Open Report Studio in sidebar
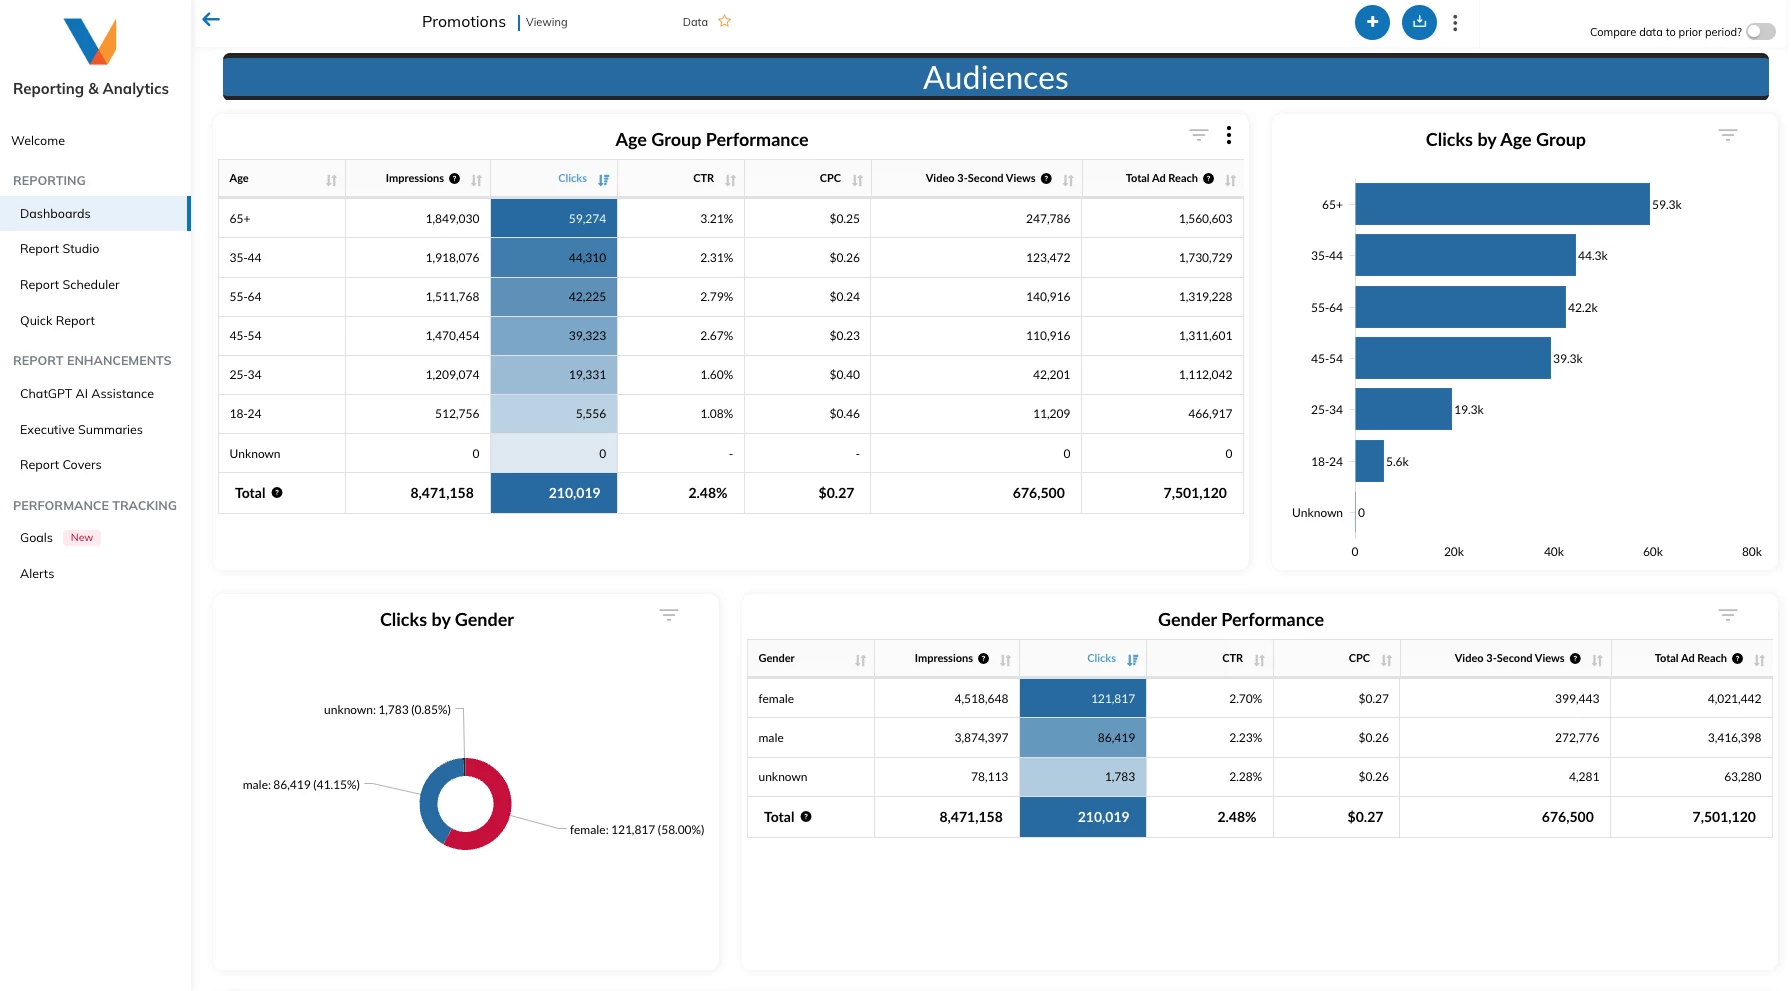Screen dimensions: 1791x991 pos(60,249)
